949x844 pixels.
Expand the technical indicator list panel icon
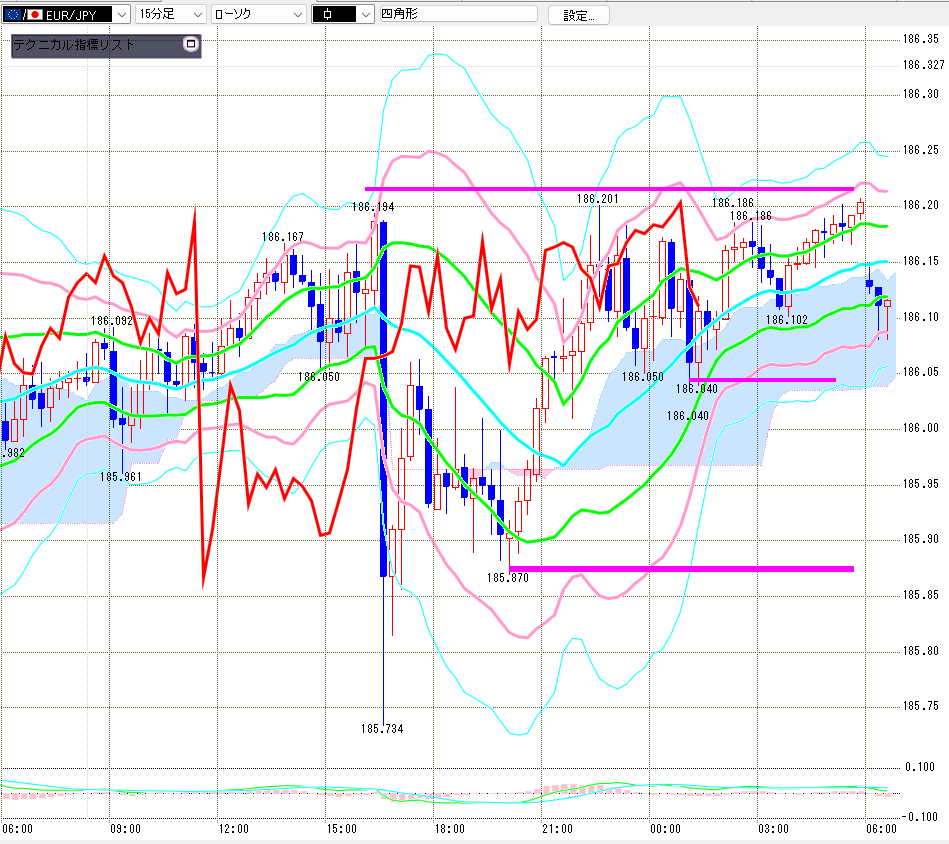tap(191, 44)
